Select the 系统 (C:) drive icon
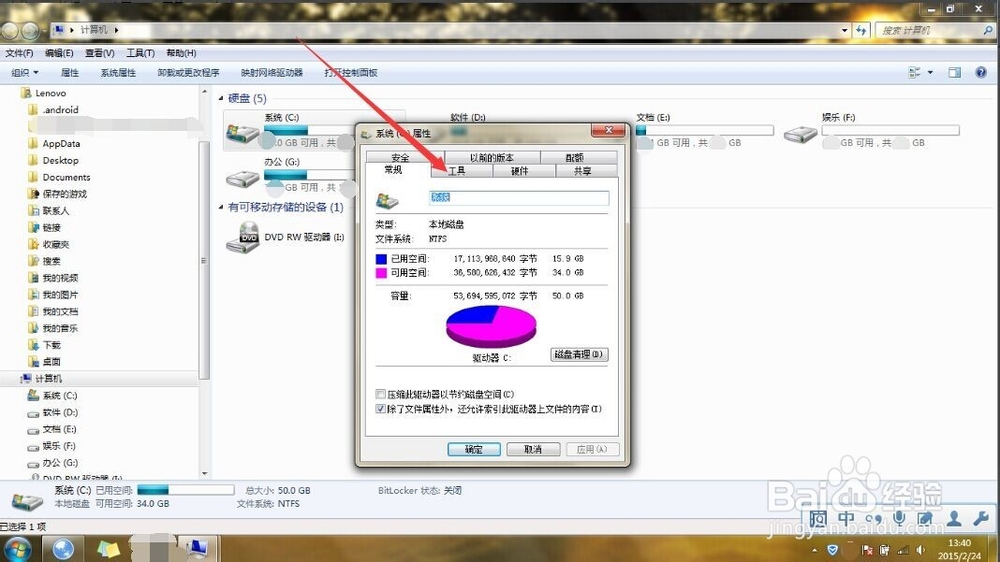 (243, 133)
